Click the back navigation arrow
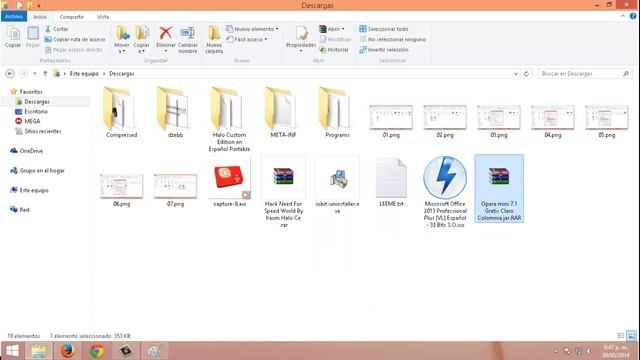Screen dimensions: 640x360 click(x=10, y=73)
